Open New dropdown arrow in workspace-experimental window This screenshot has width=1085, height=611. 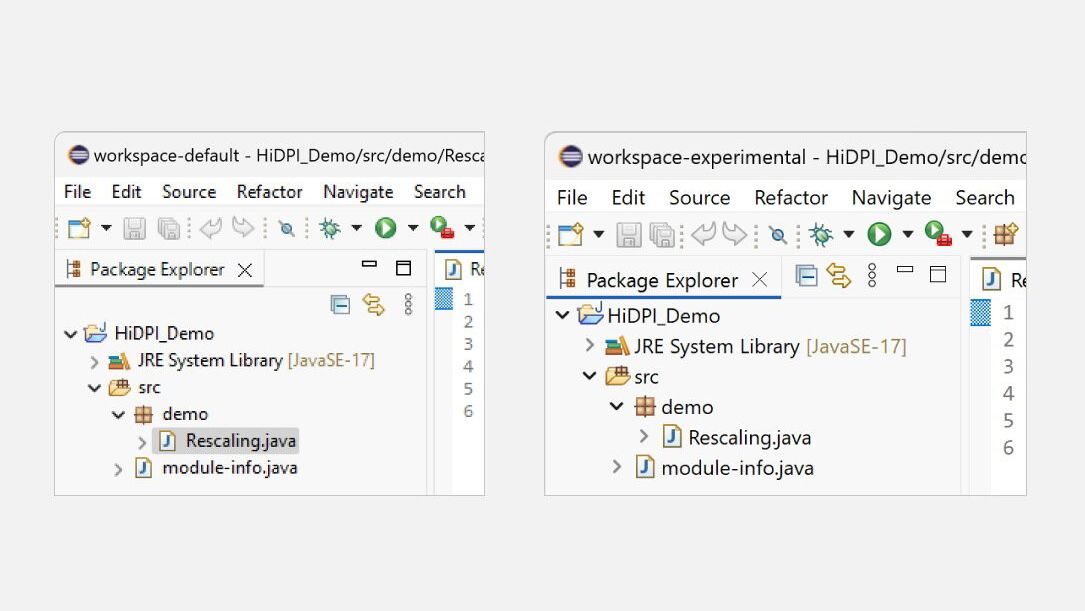click(x=599, y=235)
